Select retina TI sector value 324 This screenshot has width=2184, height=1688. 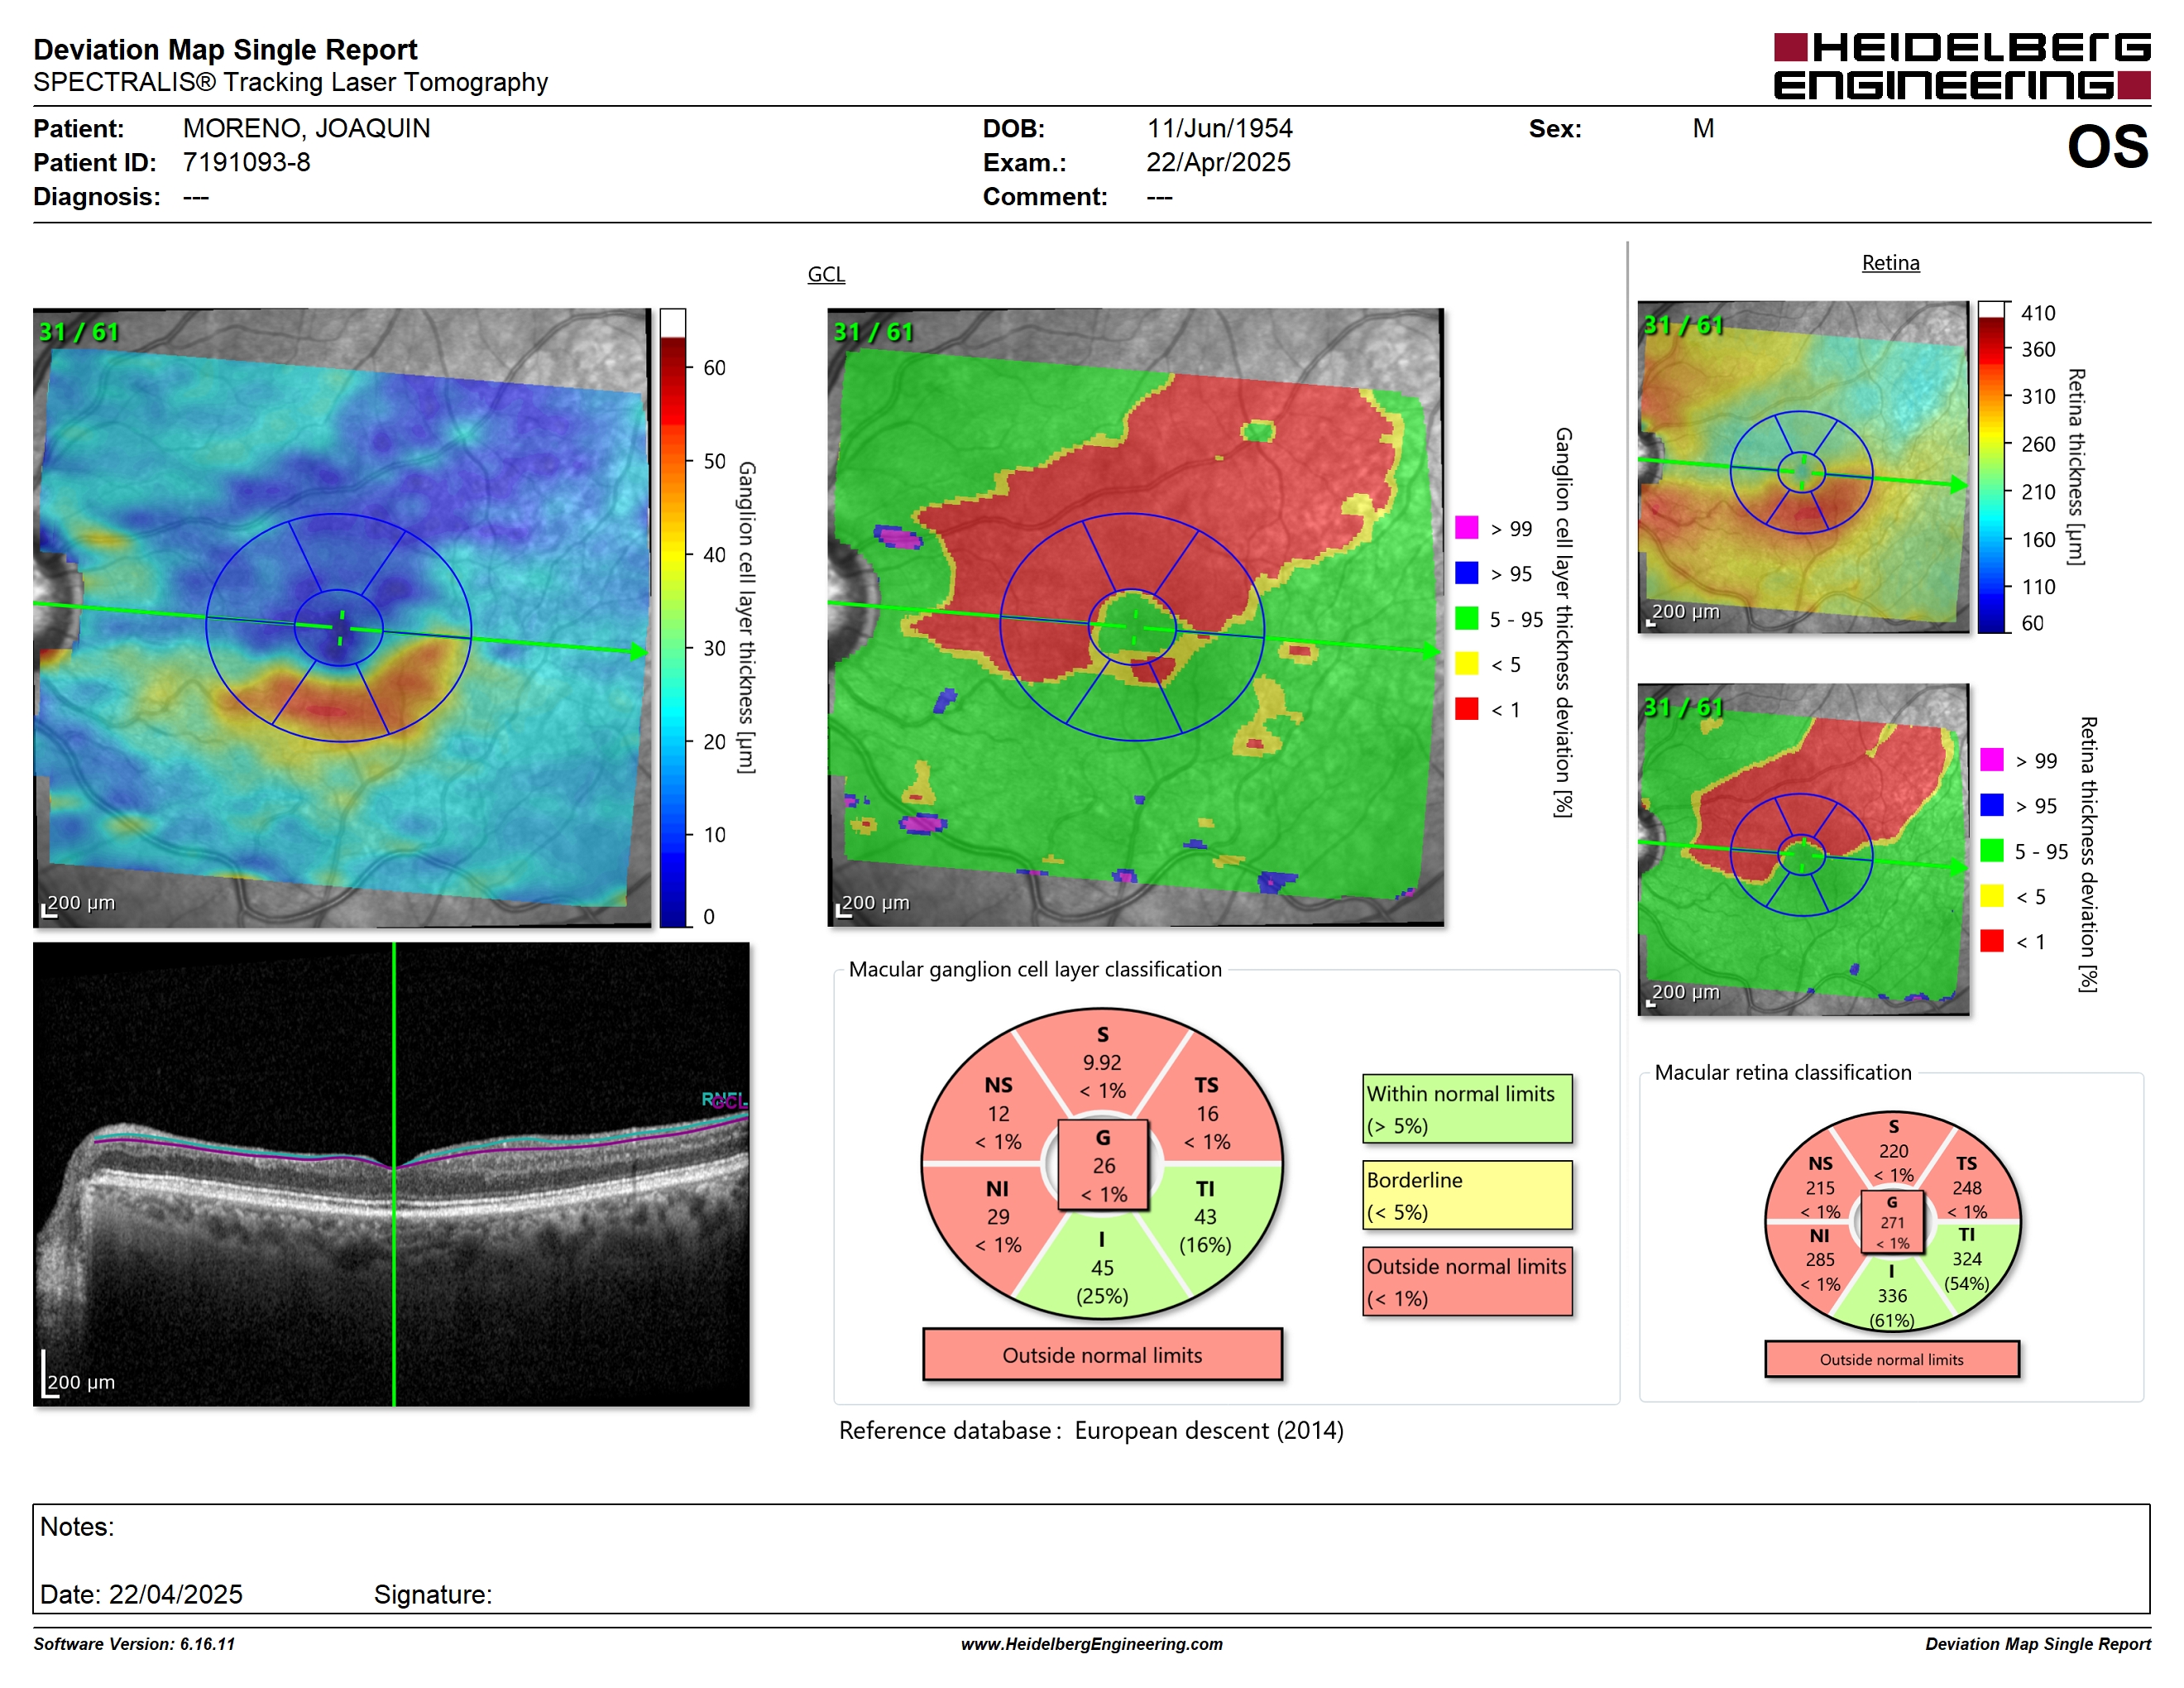[x=1966, y=1259]
